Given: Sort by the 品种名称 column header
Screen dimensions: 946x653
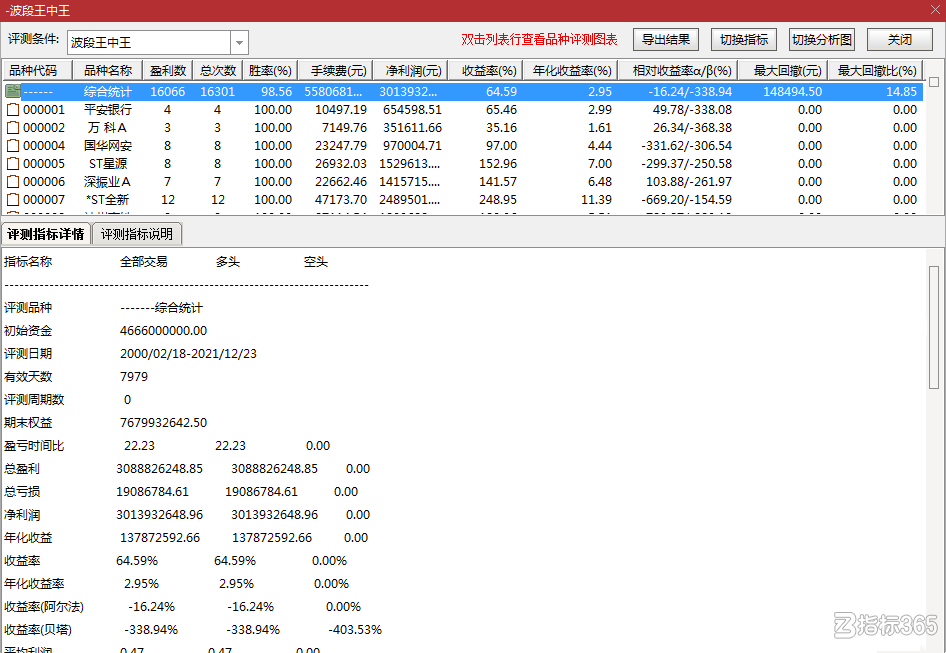Looking at the screenshot, I should 107,71.
